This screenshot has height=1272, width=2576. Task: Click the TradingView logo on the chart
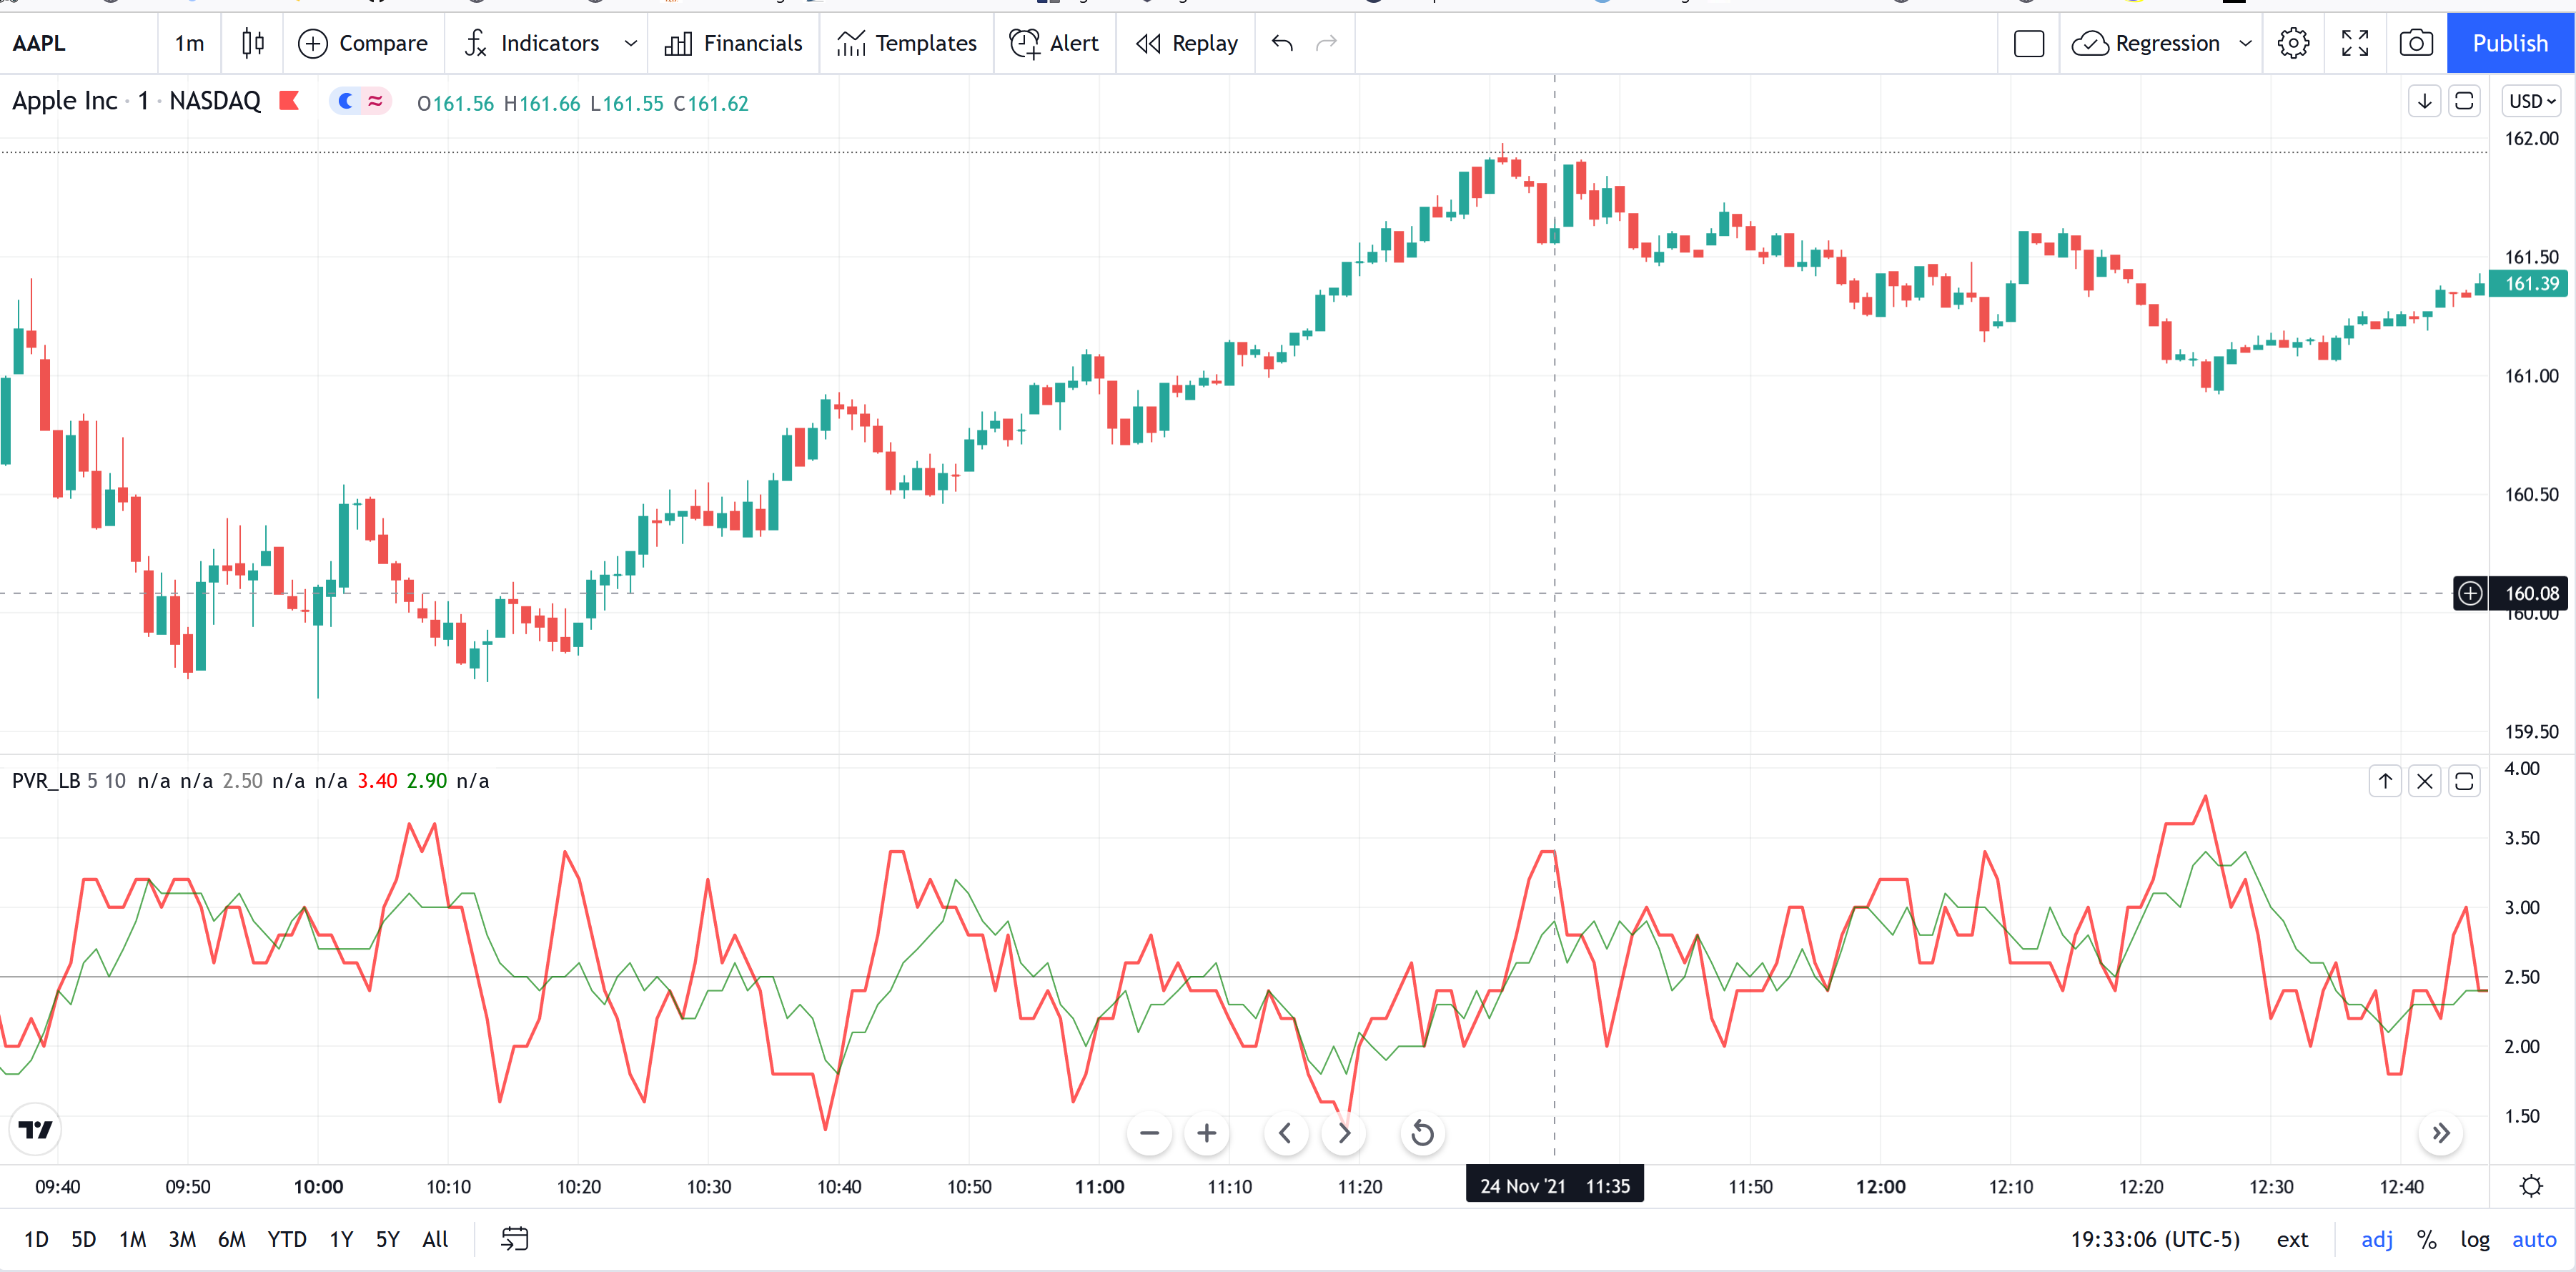[x=36, y=1130]
